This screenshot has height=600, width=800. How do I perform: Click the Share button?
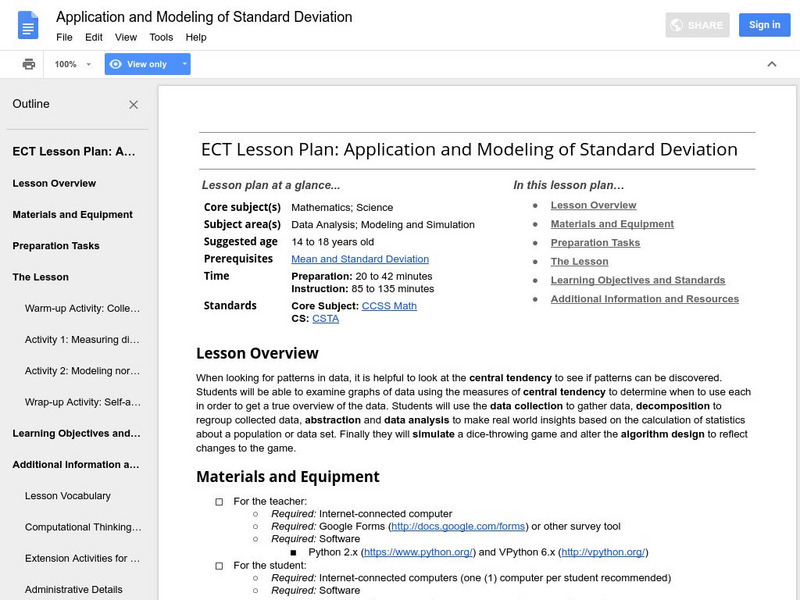698,25
